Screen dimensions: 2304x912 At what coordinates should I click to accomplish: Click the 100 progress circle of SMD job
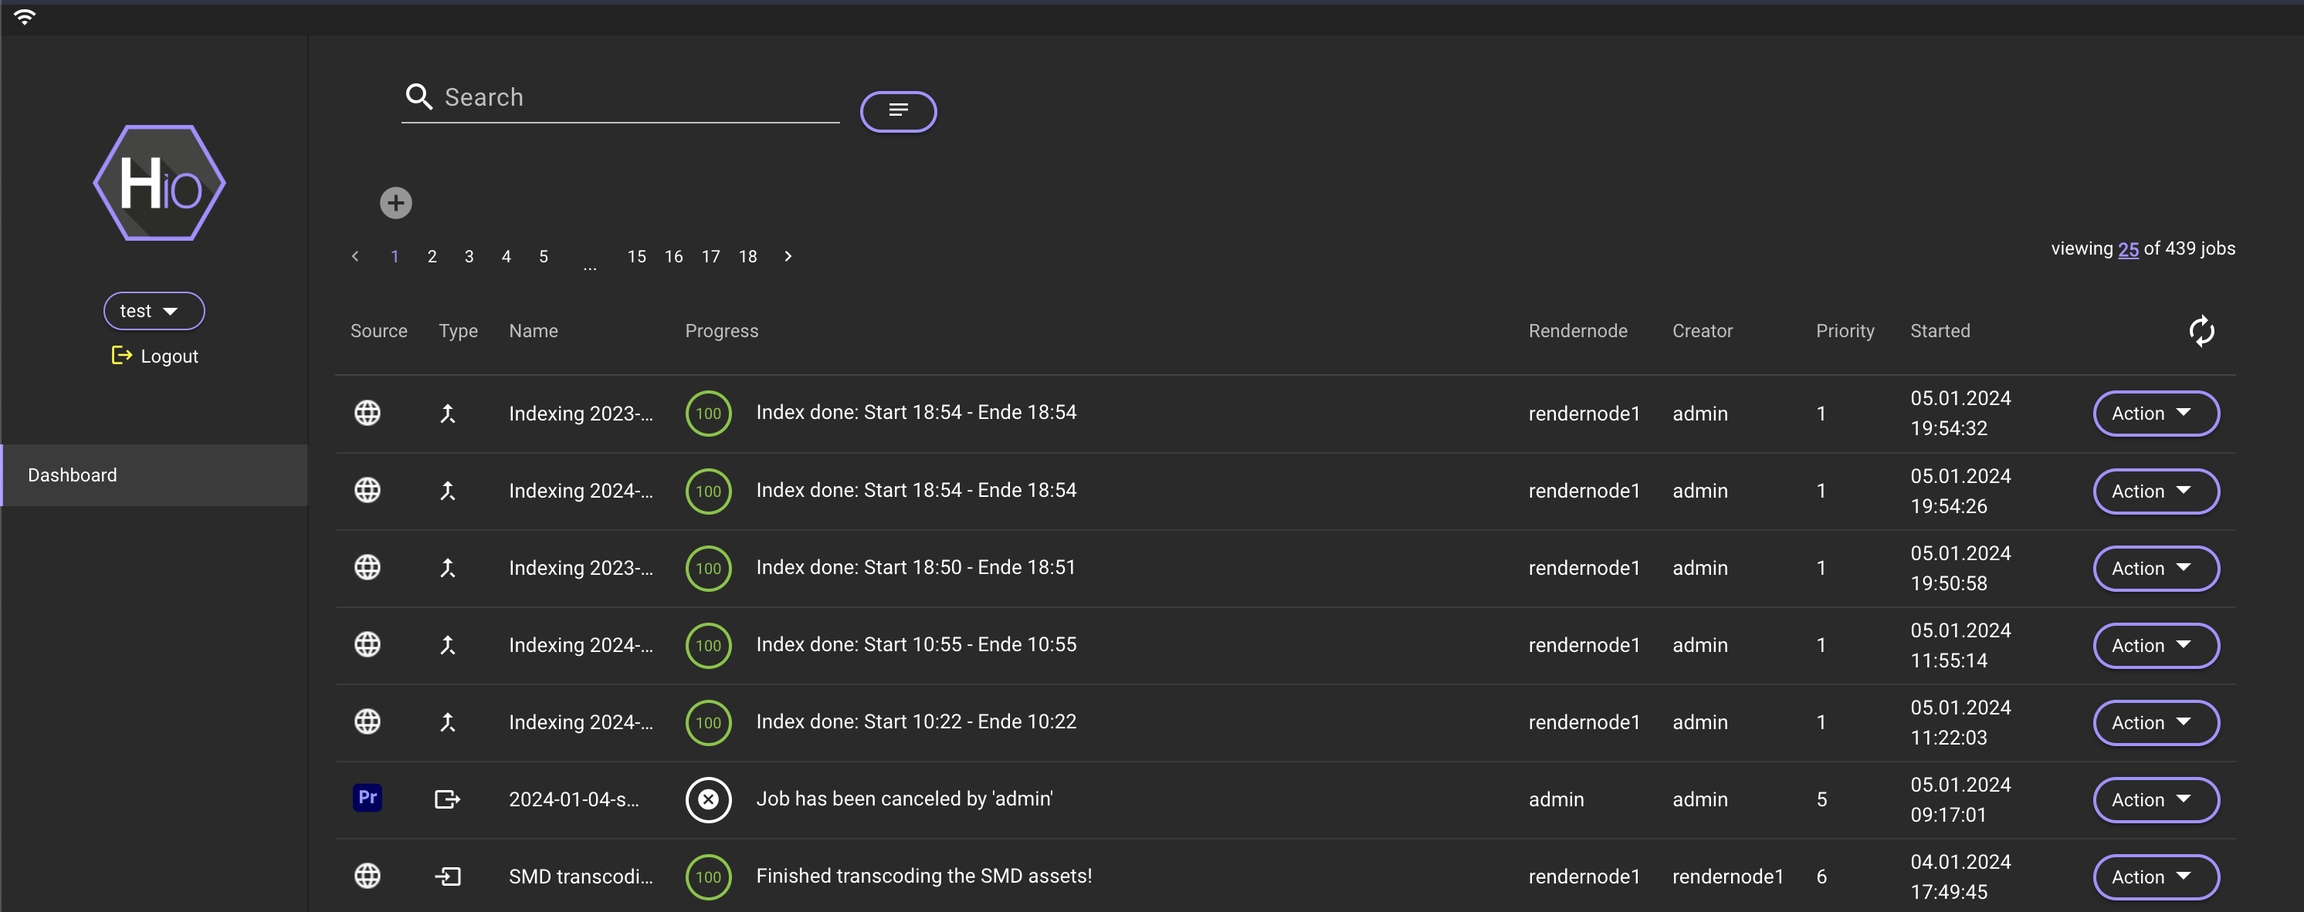708,877
